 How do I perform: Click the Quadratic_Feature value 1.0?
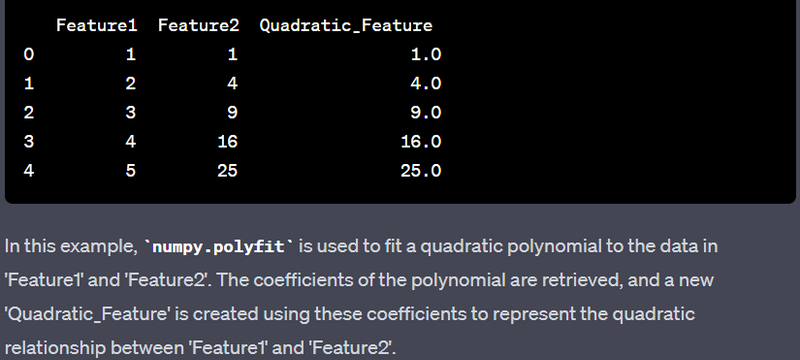click(426, 55)
